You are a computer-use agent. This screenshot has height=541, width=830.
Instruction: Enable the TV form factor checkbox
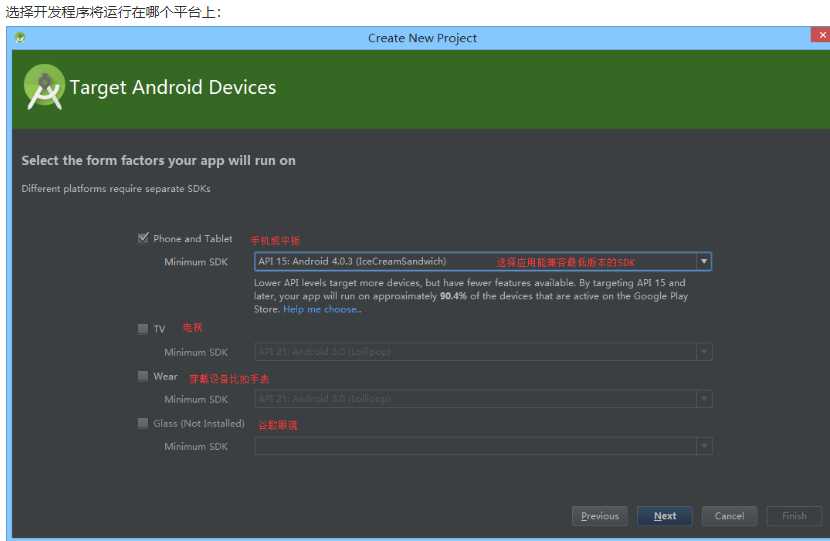tap(143, 329)
